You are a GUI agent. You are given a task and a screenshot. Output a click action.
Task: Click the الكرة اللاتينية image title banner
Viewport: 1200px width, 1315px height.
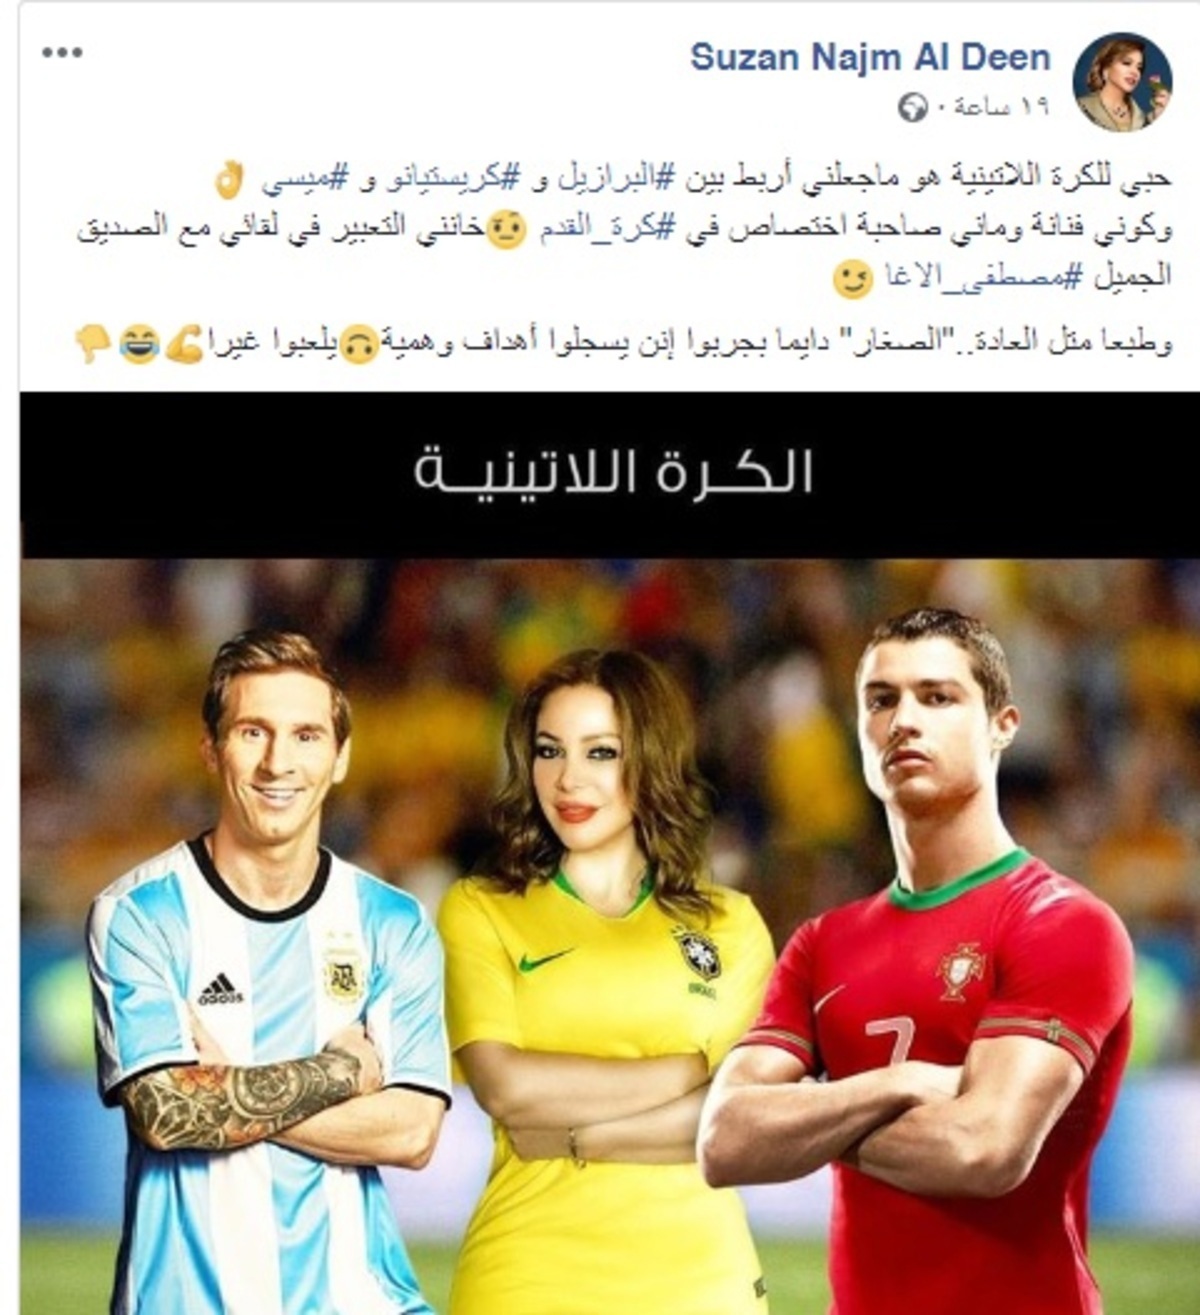pos(610,474)
